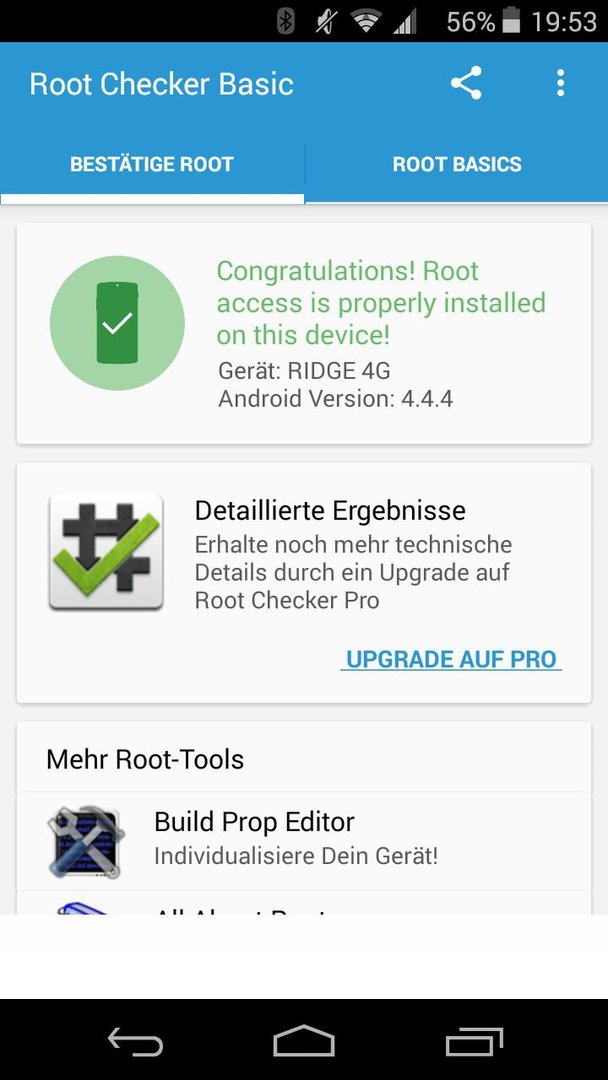Tap the Build Prop Editor tool icon
608x1080 pixels.
[85, 842]
